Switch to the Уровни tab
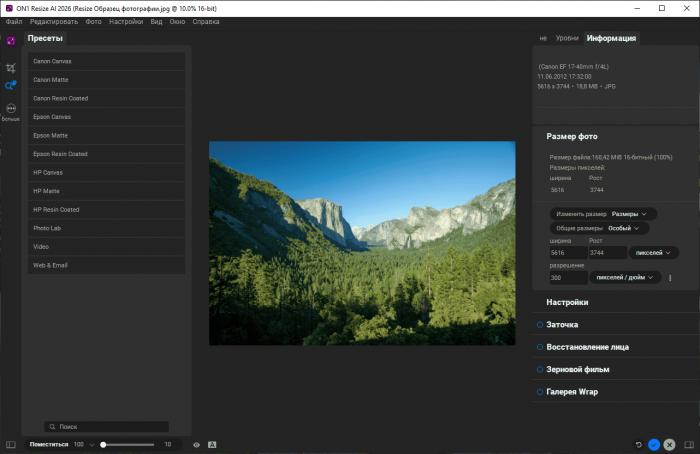 point(565,38)
